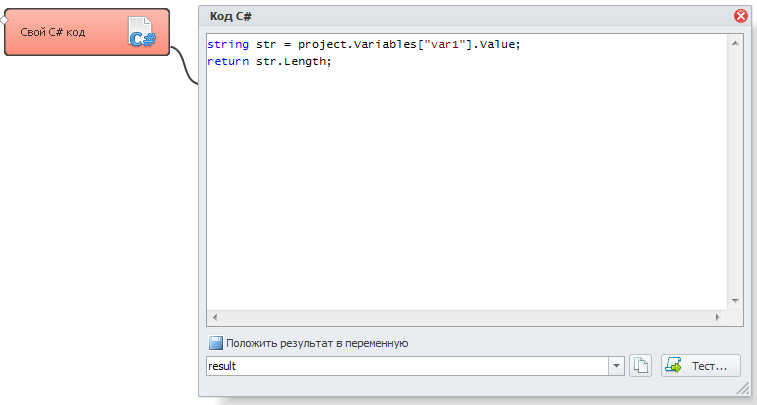757x405 pixels.
Task: Grab the resize grip at dialog corner
Action: click(x=742, y=389)
